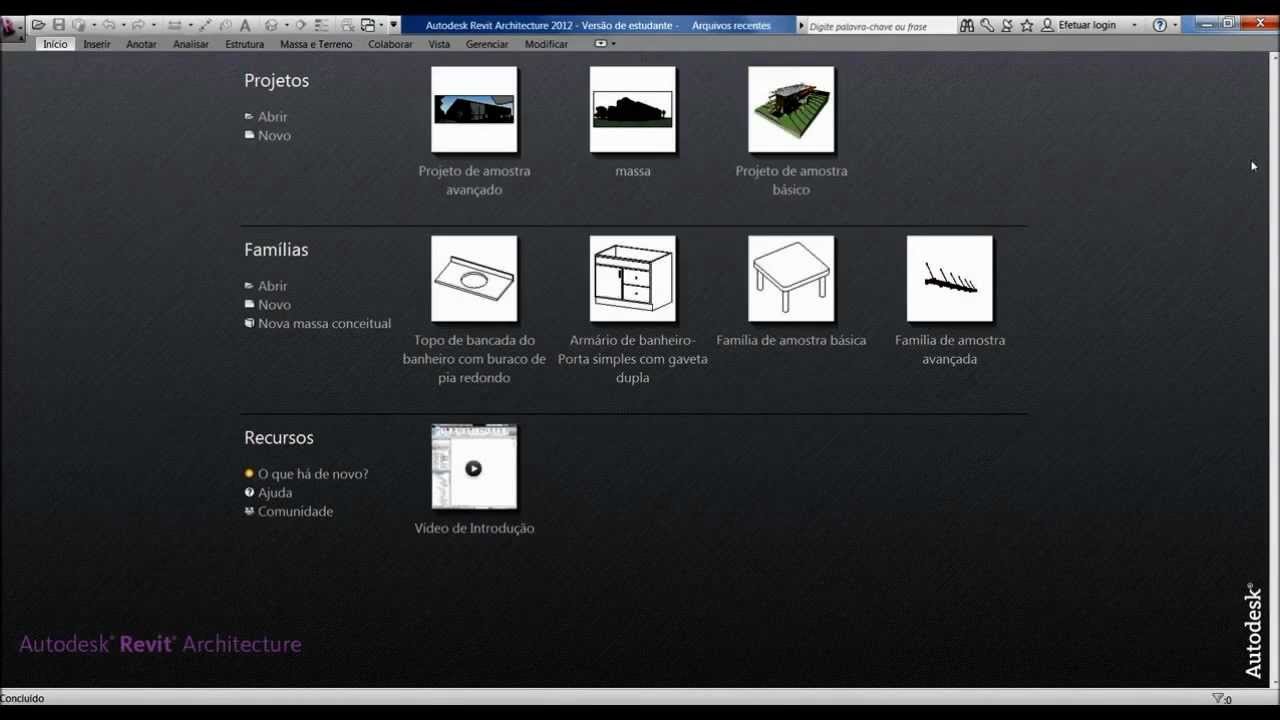This screenshot has height=720, width=1280.
Task: Switch to the Anotar ribbon tab
Action: tap(141, 44)
